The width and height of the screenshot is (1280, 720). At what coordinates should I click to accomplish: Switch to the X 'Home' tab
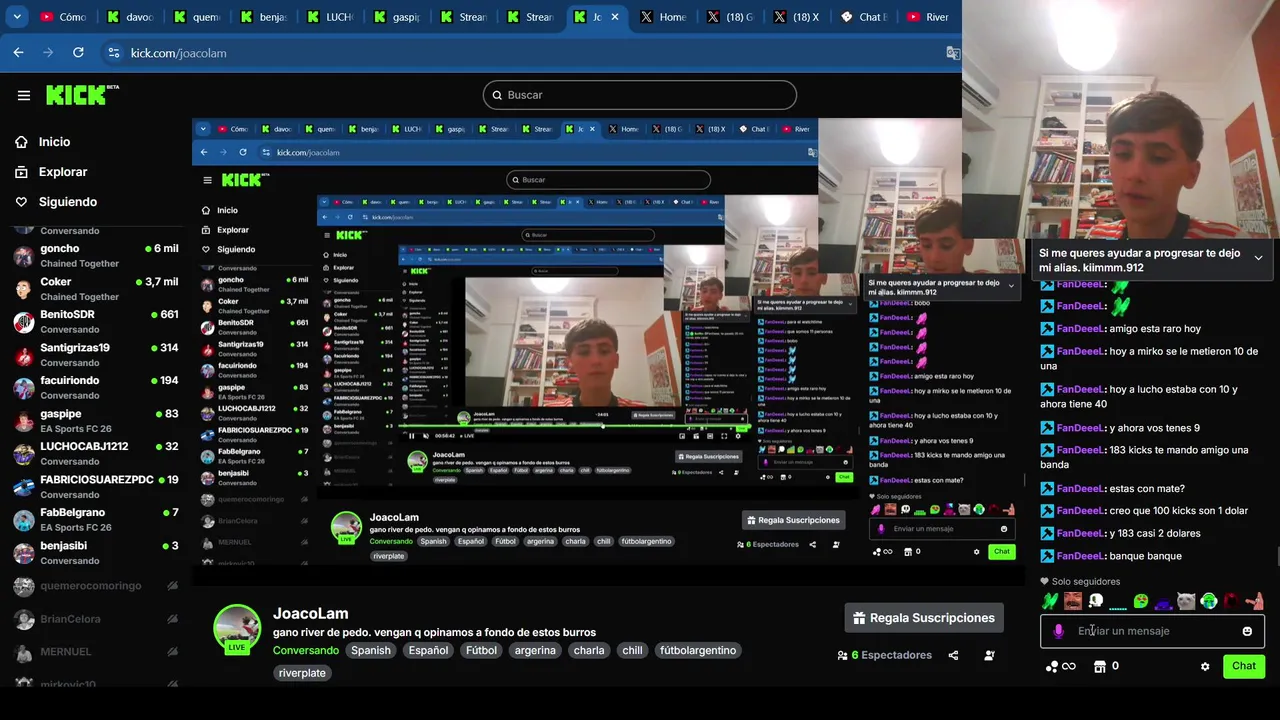(x=663, y=17)
